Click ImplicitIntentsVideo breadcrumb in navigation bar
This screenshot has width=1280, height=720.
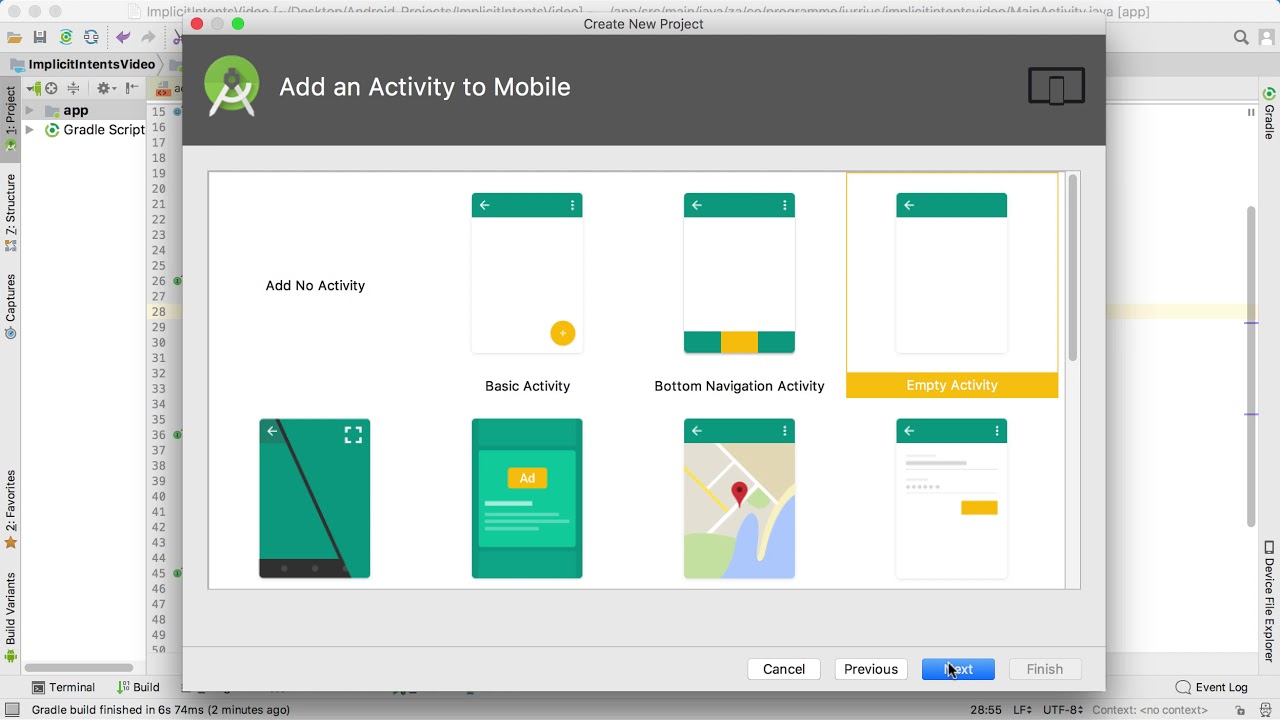(x=83, y=64)
